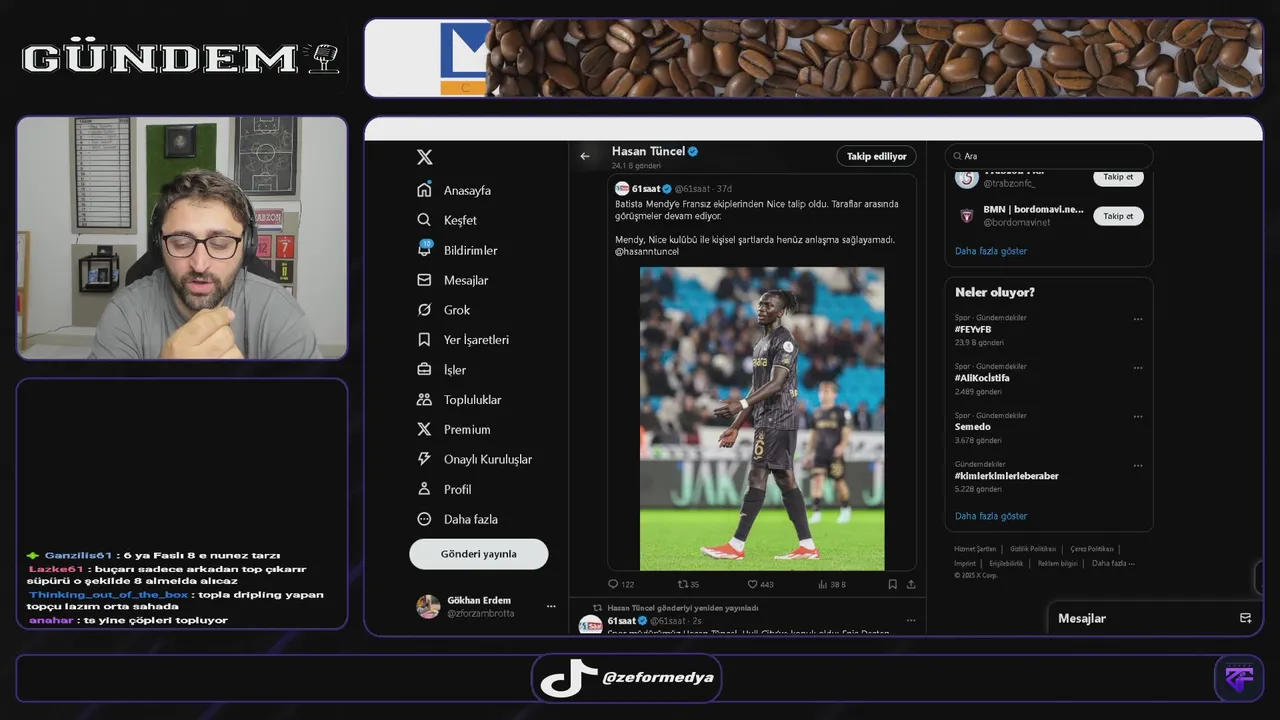Image resolution: width=1280 pixels, height=720 pixels.
Task: Open options for the #AliKocIstifa trend
Action: point(1138,369)
